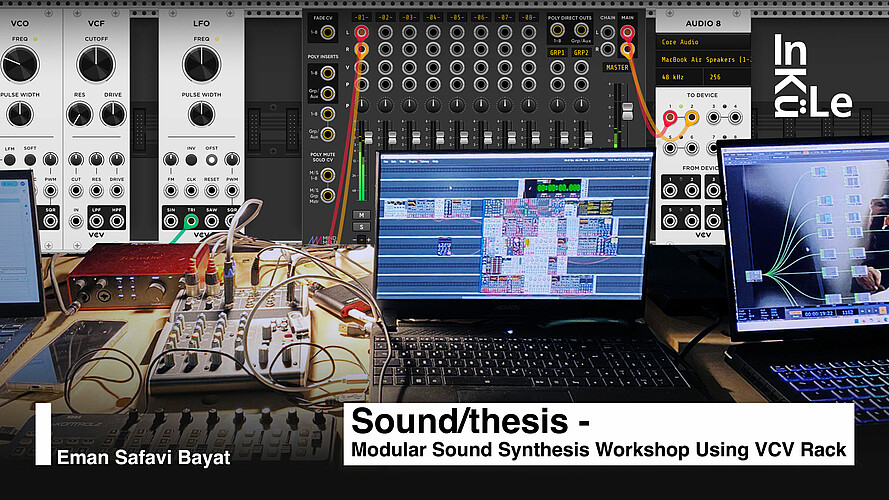
Task: Click the LFO CLK input jack
Action: pyautogui.click(x=191, y=191)
